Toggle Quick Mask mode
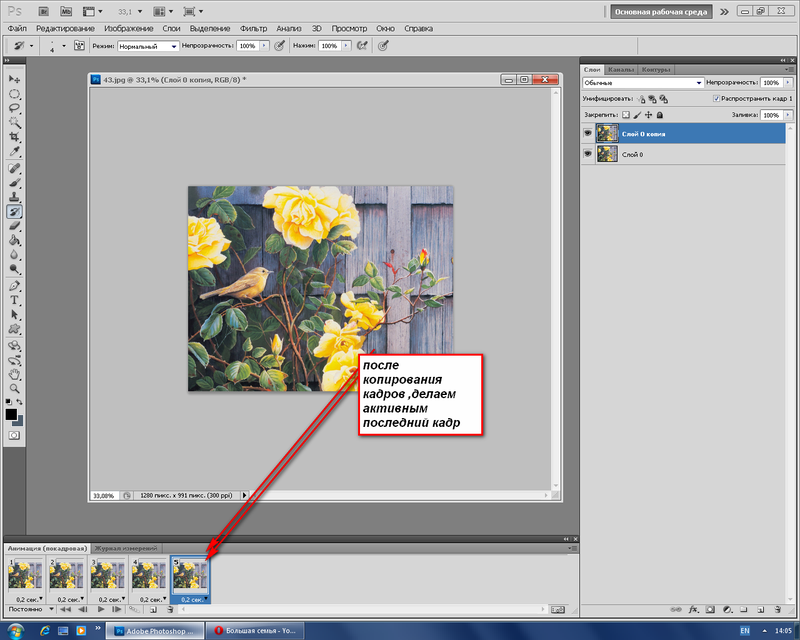800x640 pixels. (x=14, y=435)
